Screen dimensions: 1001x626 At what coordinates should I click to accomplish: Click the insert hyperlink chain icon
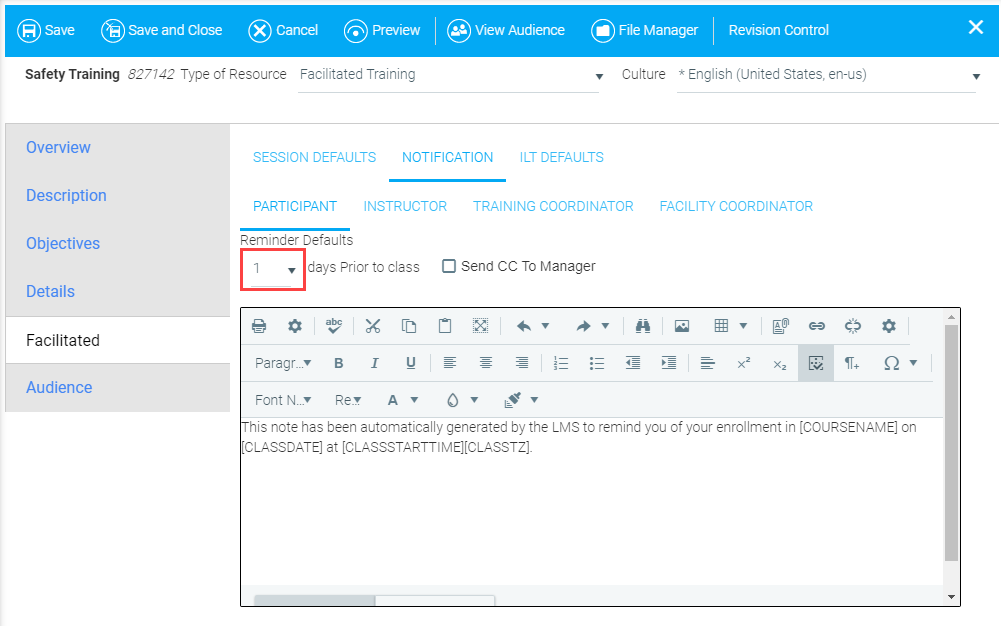817,326
